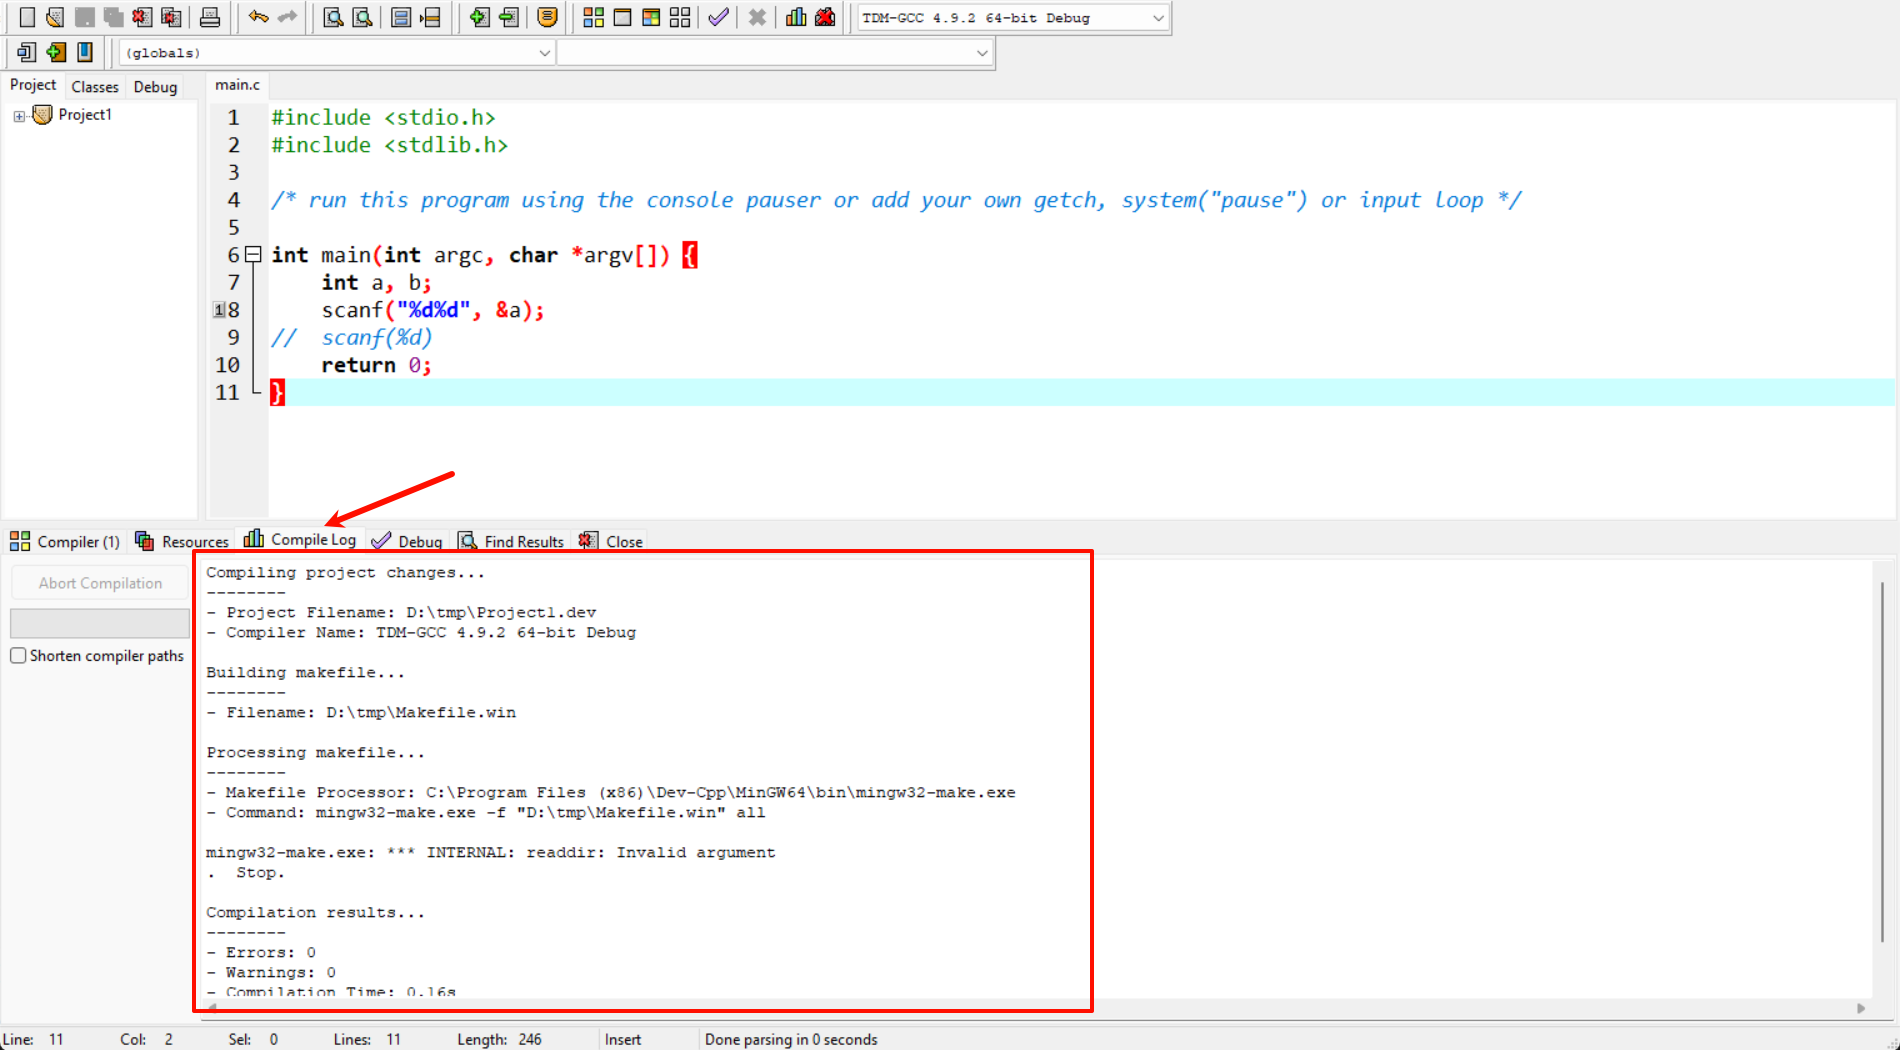The height and width of the screenshot is (1050, 1900).
Task: Click Close in the bottom panel tabs
Action: click(x=612, y=541)
